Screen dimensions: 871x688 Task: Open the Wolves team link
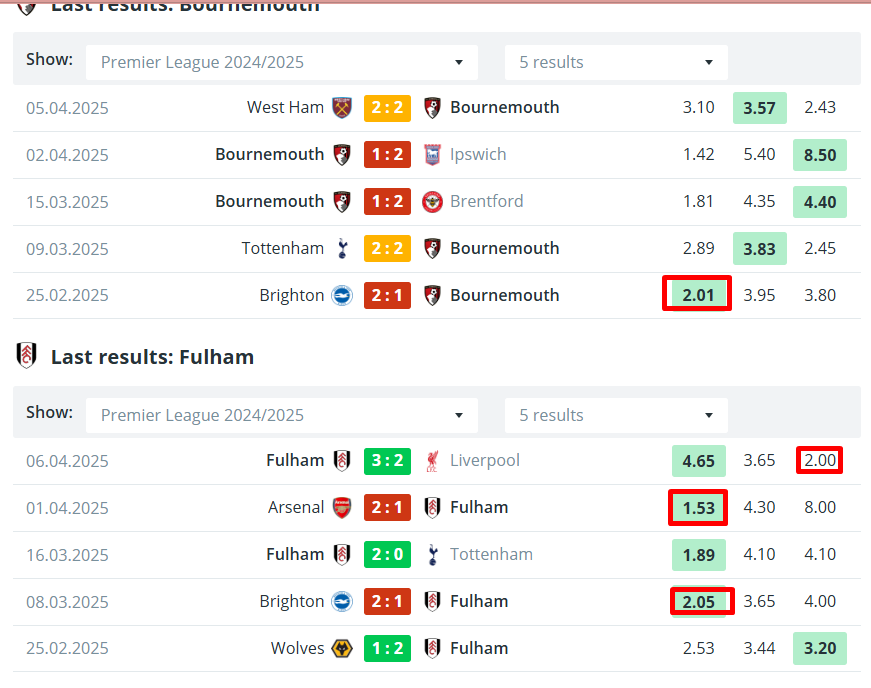click(x=297, y=649)
